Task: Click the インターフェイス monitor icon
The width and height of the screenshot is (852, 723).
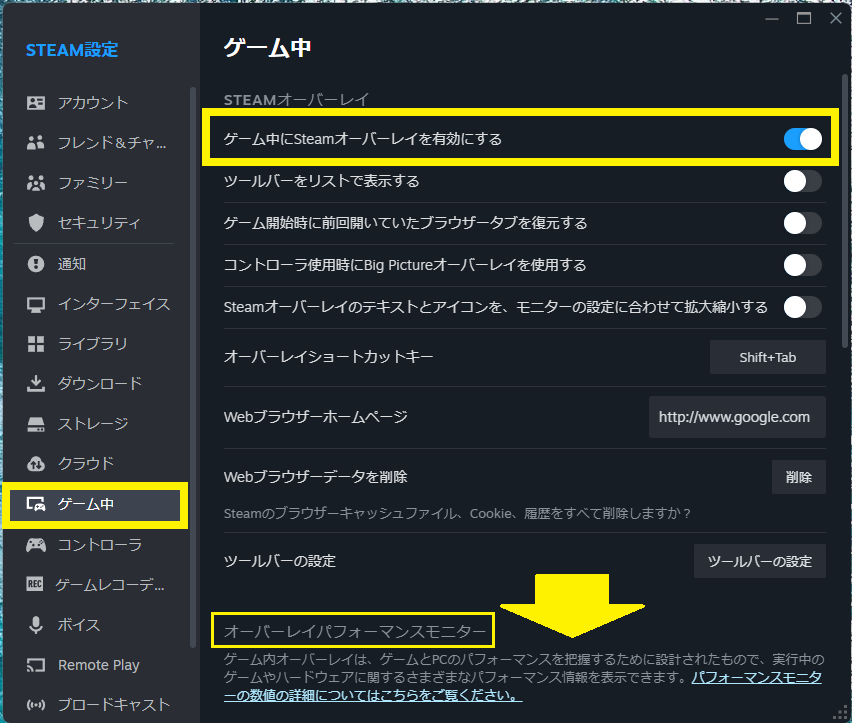Action: (x=36, y=304)
